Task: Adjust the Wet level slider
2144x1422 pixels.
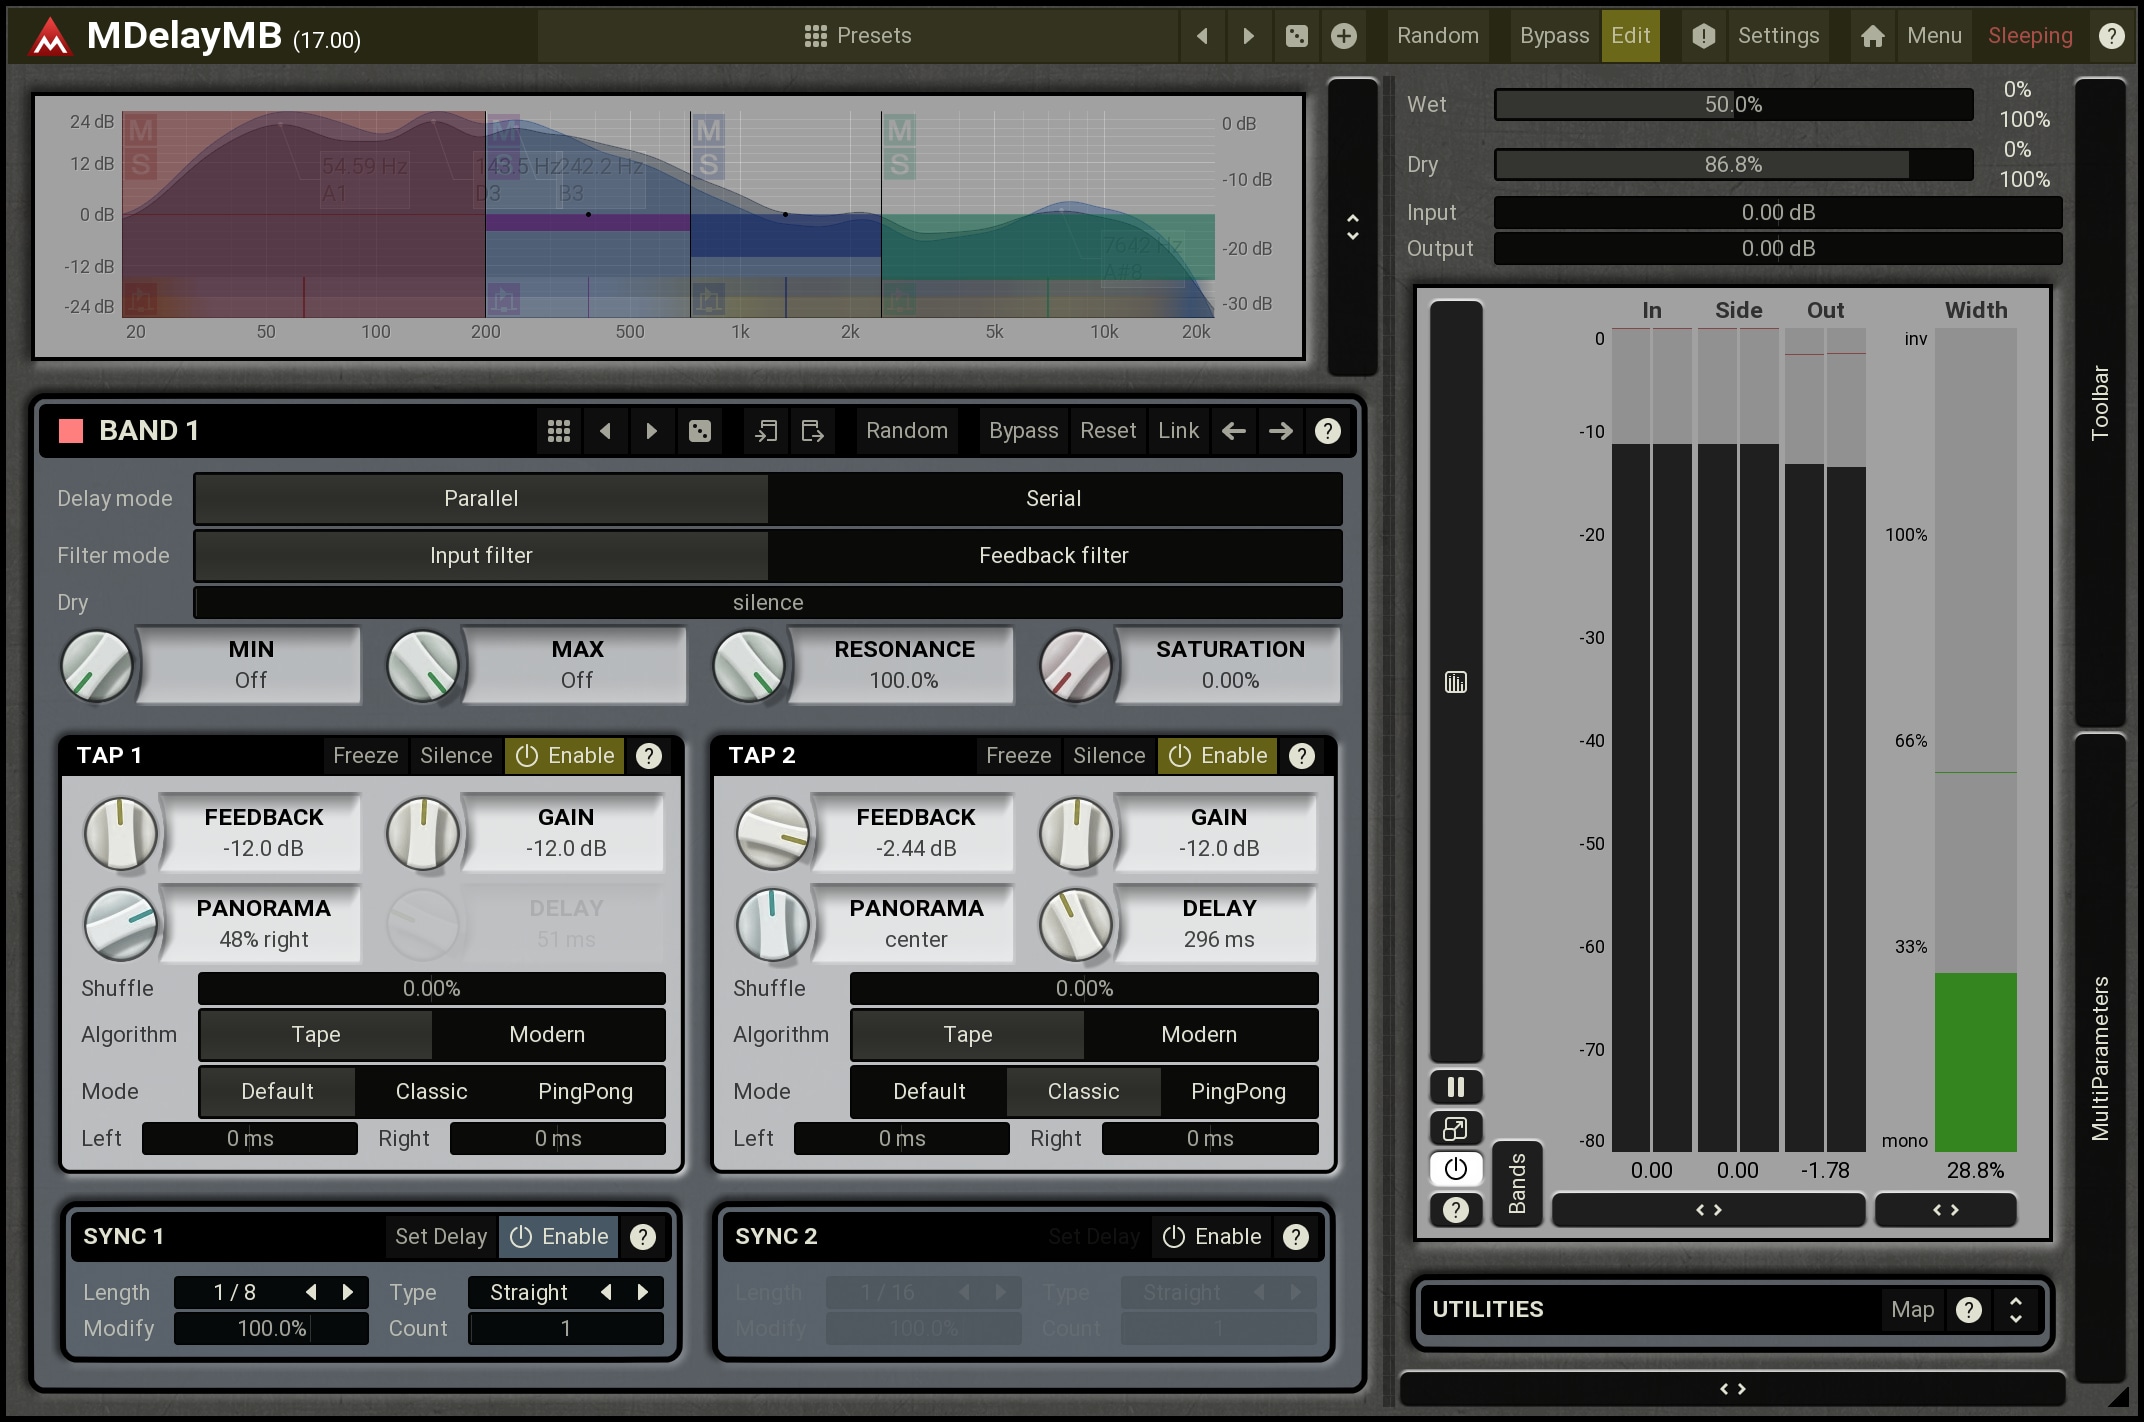Action: click(1733, 105)
